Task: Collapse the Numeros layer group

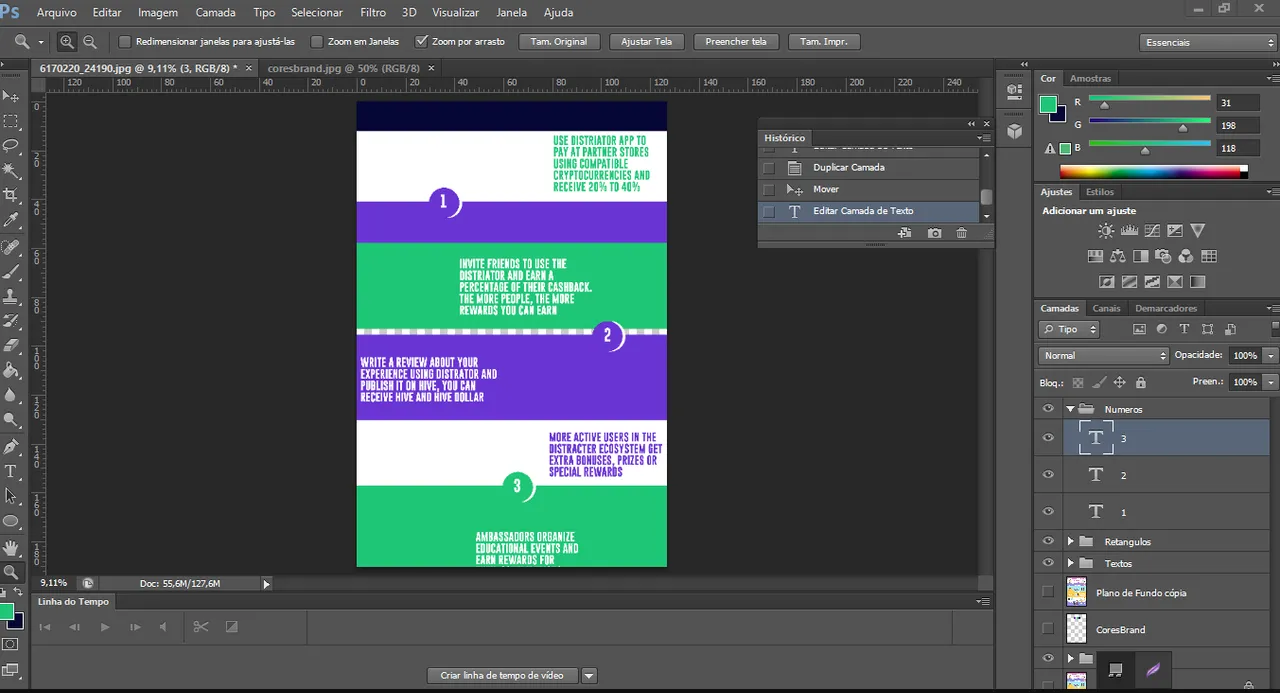Action: 1070,409
